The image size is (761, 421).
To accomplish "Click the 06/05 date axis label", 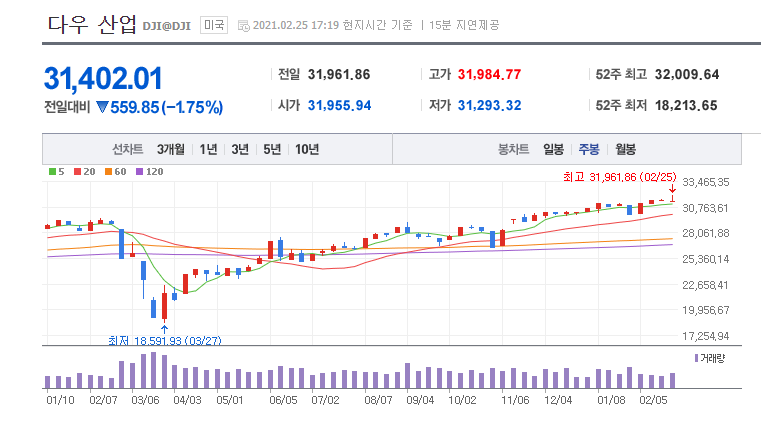I will [283, 400].
